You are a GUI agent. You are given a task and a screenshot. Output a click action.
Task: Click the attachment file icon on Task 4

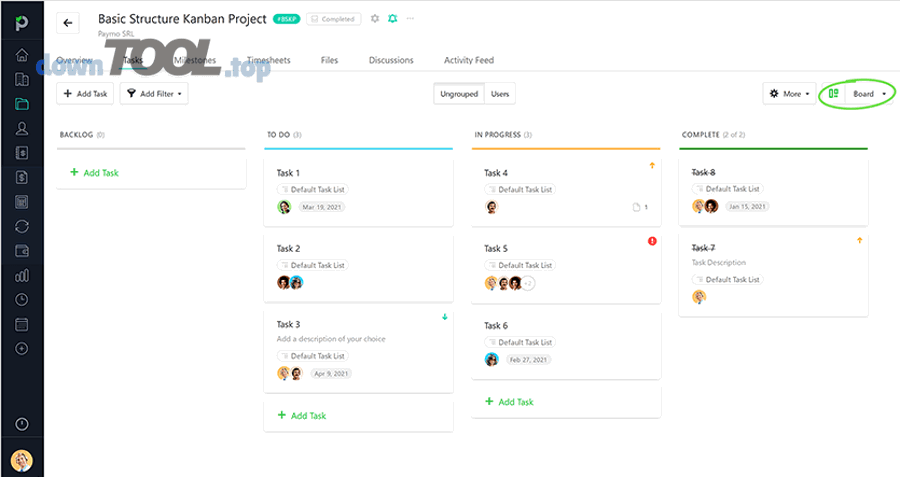pos(636,207)
